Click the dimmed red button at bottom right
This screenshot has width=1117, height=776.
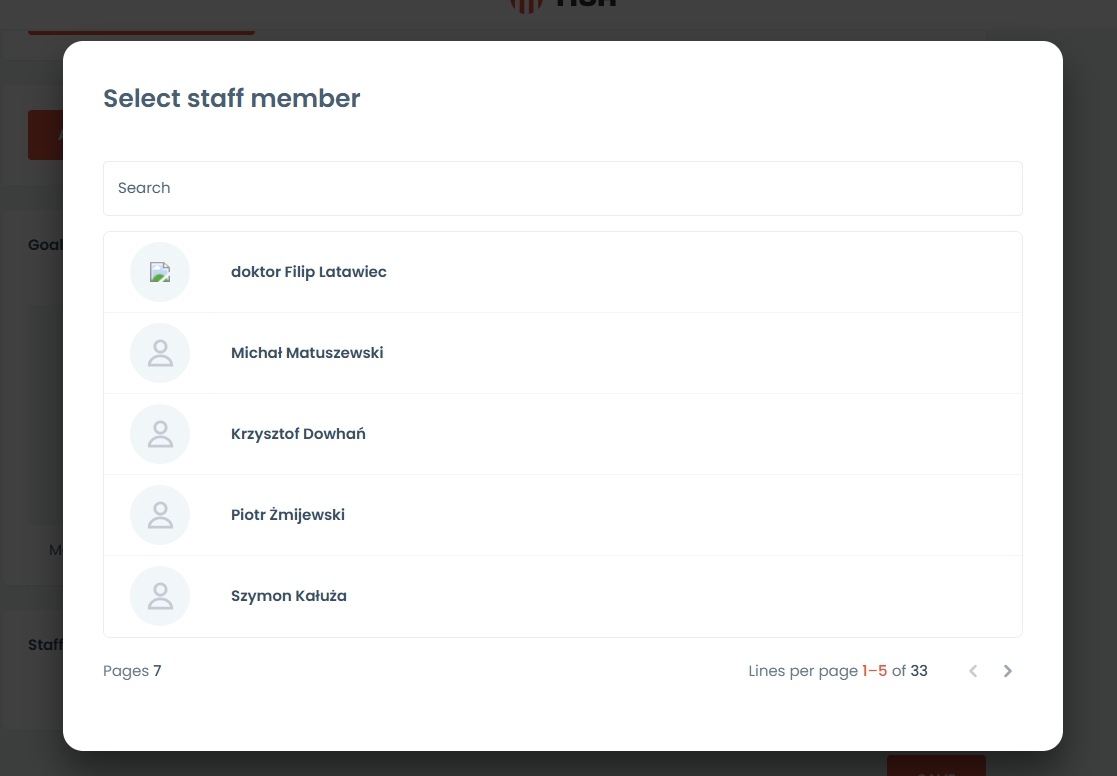tap(935, 766)
